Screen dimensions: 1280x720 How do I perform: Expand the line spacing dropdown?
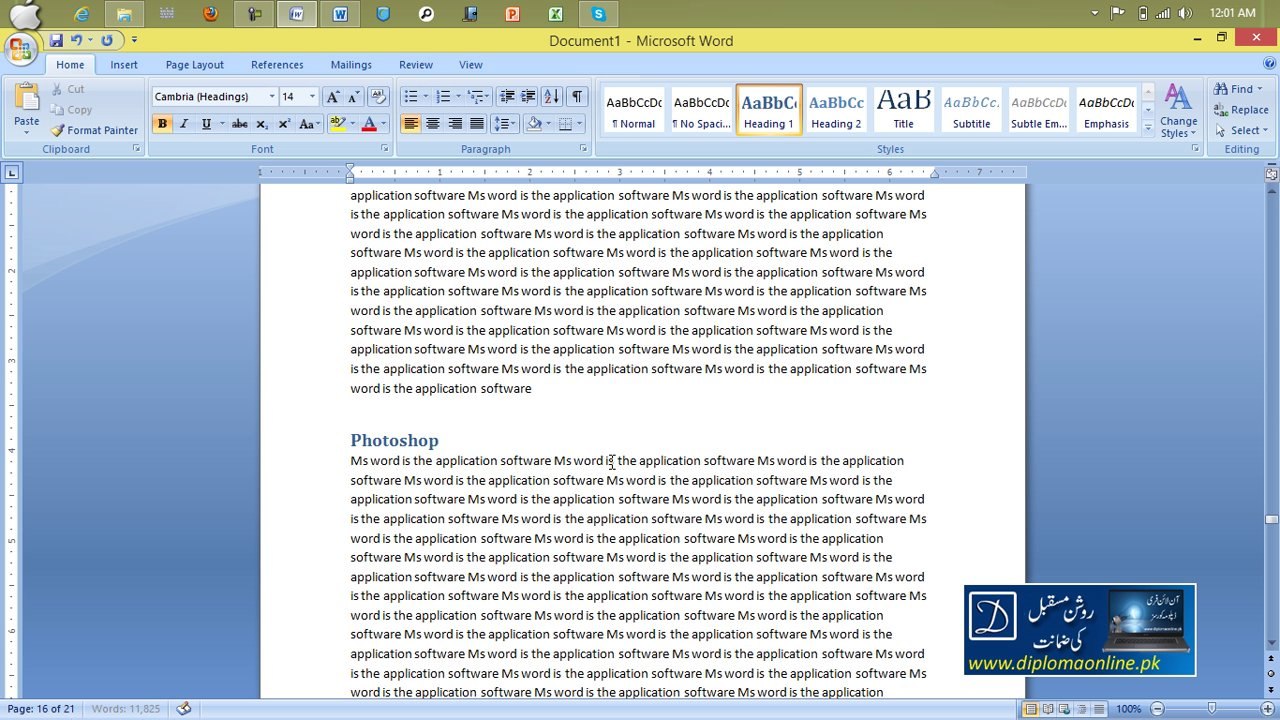(x=505, y=124)
